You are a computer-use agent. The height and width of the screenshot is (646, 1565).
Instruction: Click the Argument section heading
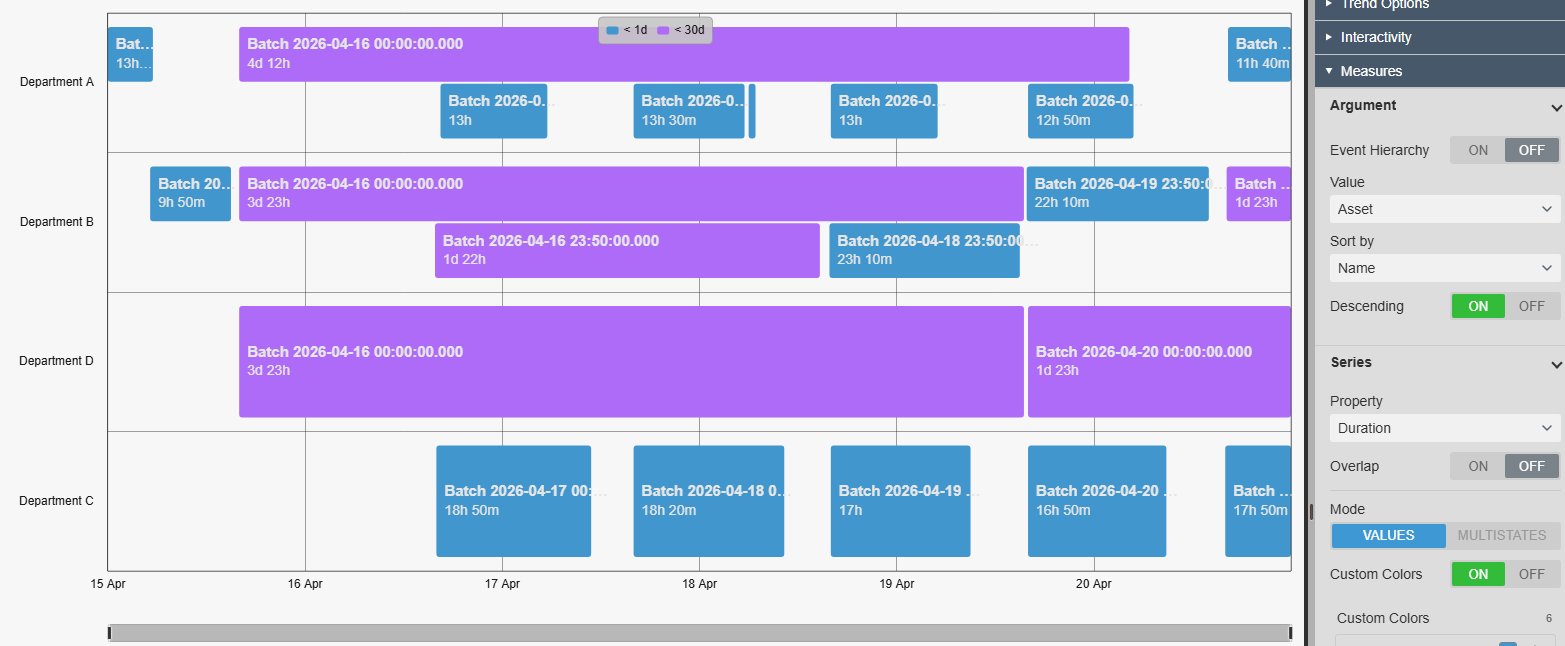tap(1363, 106)
